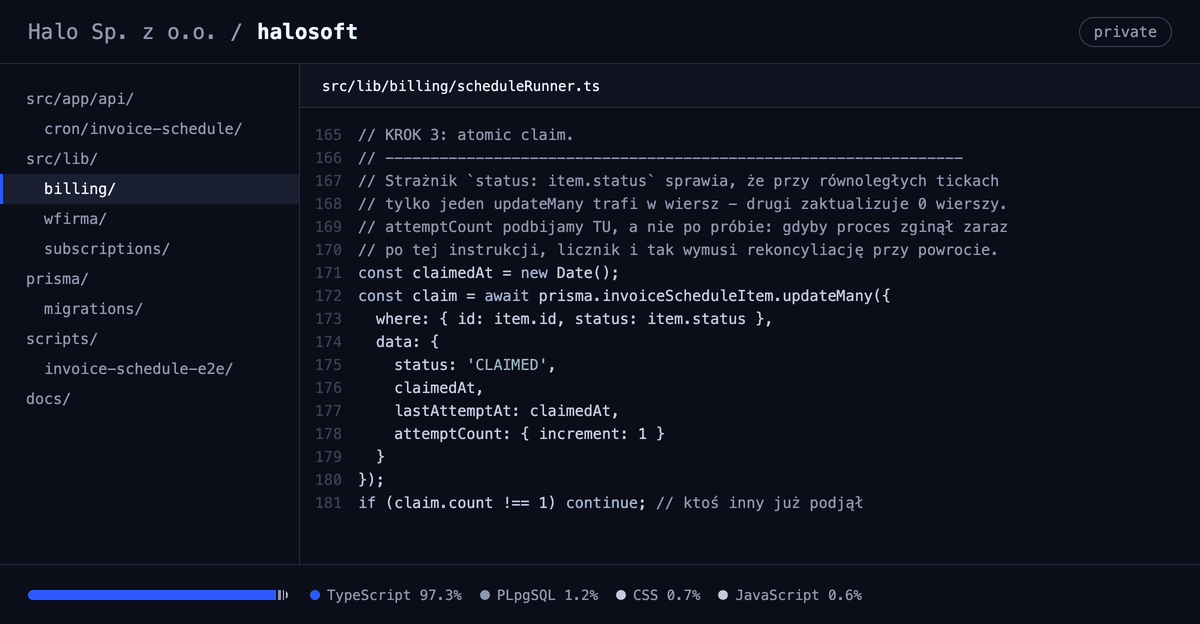Image resolution: width=1200 pixels, height=624 pixels.
Task: Click the 'data: {' code line
Action: pos(407,342)
